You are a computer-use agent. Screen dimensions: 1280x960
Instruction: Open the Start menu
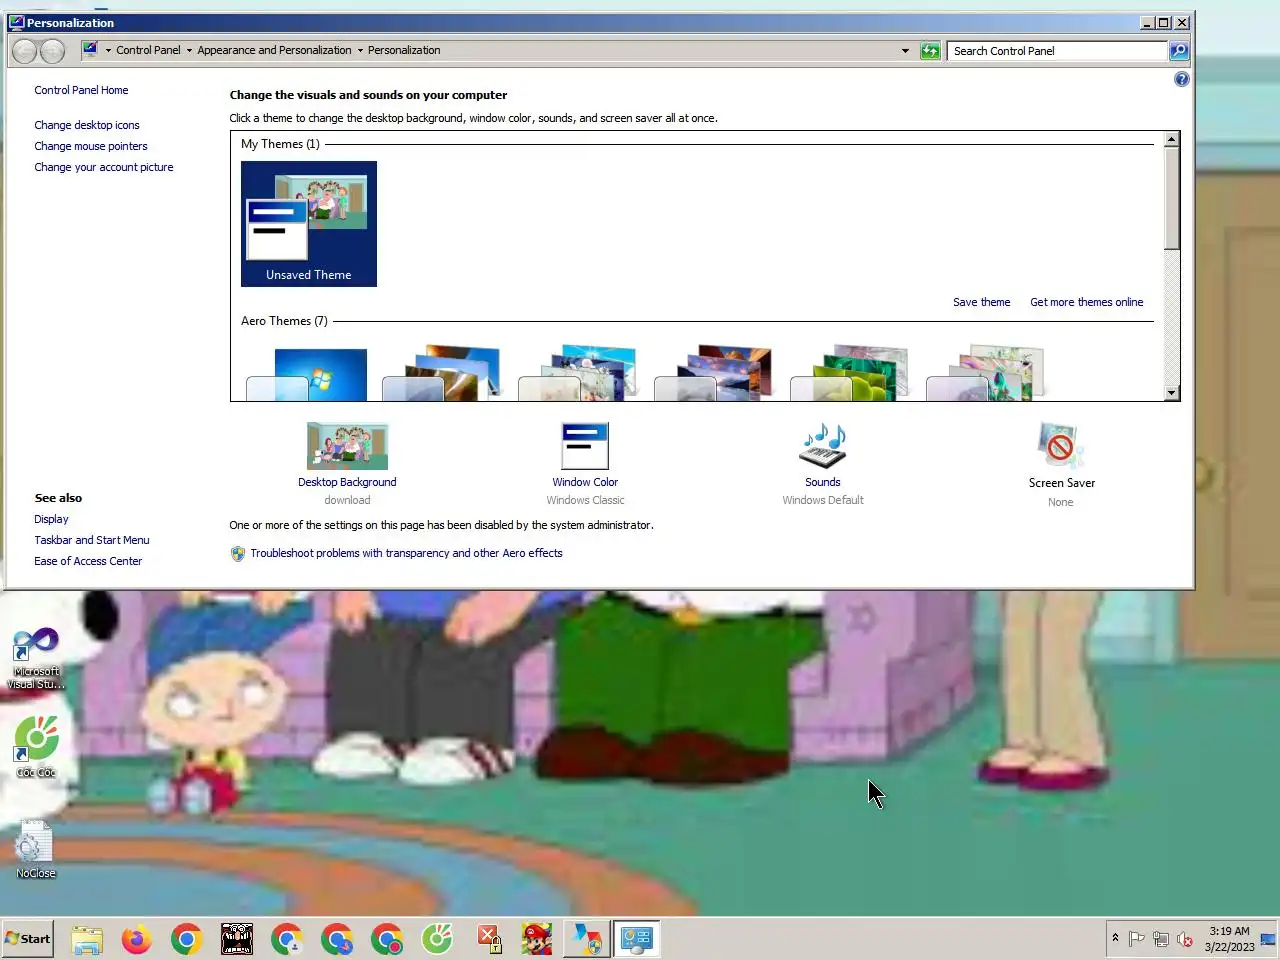[x=28, y=939]
